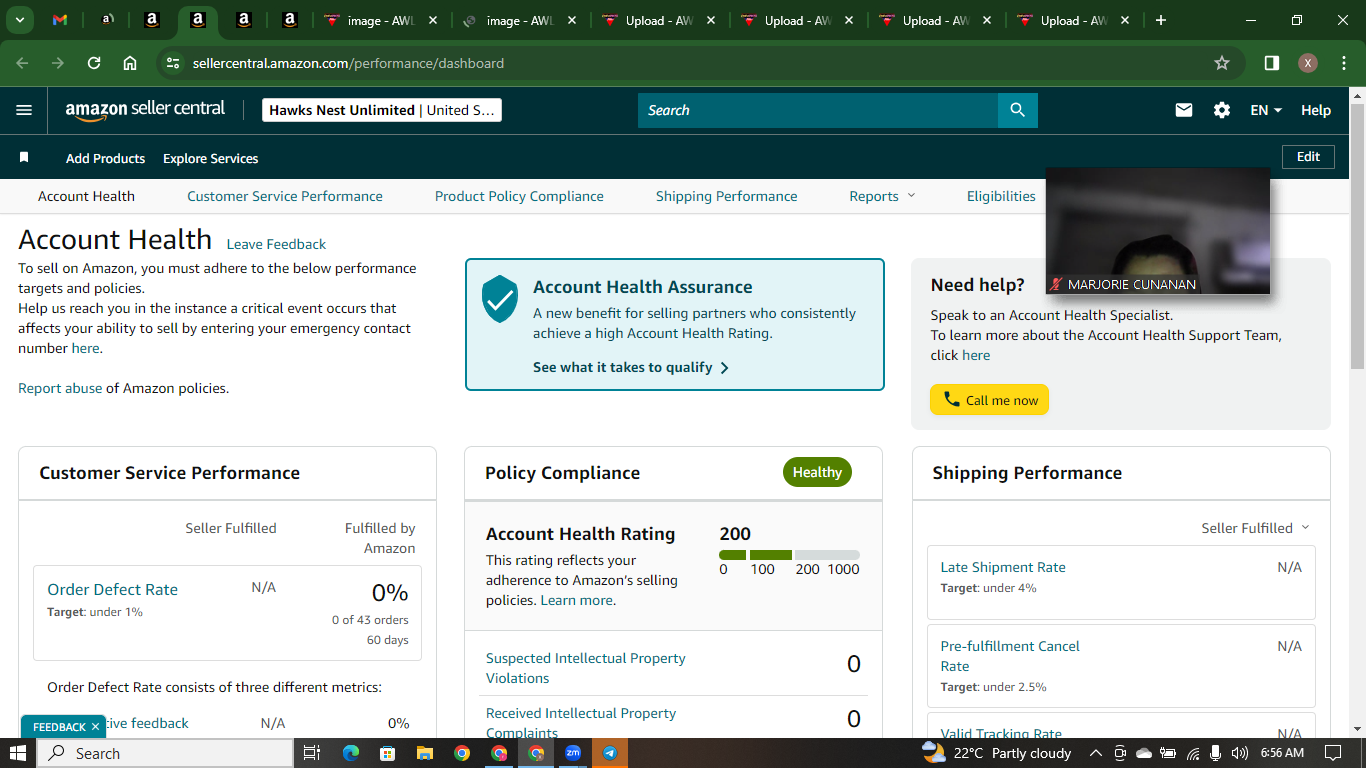The image size is (1366, 768).
Task: Open the Order Defect Rate link
Action: pyautogui.click(x=113, y=590)
